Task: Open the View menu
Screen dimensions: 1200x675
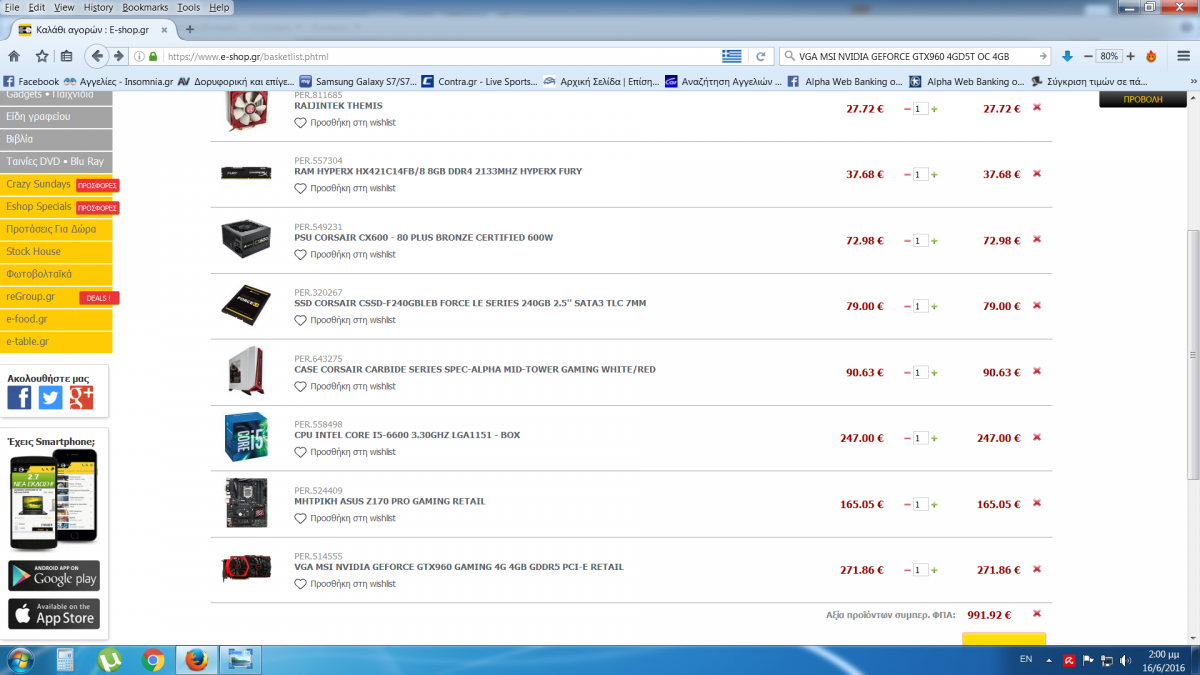Action: coord(64,7)
